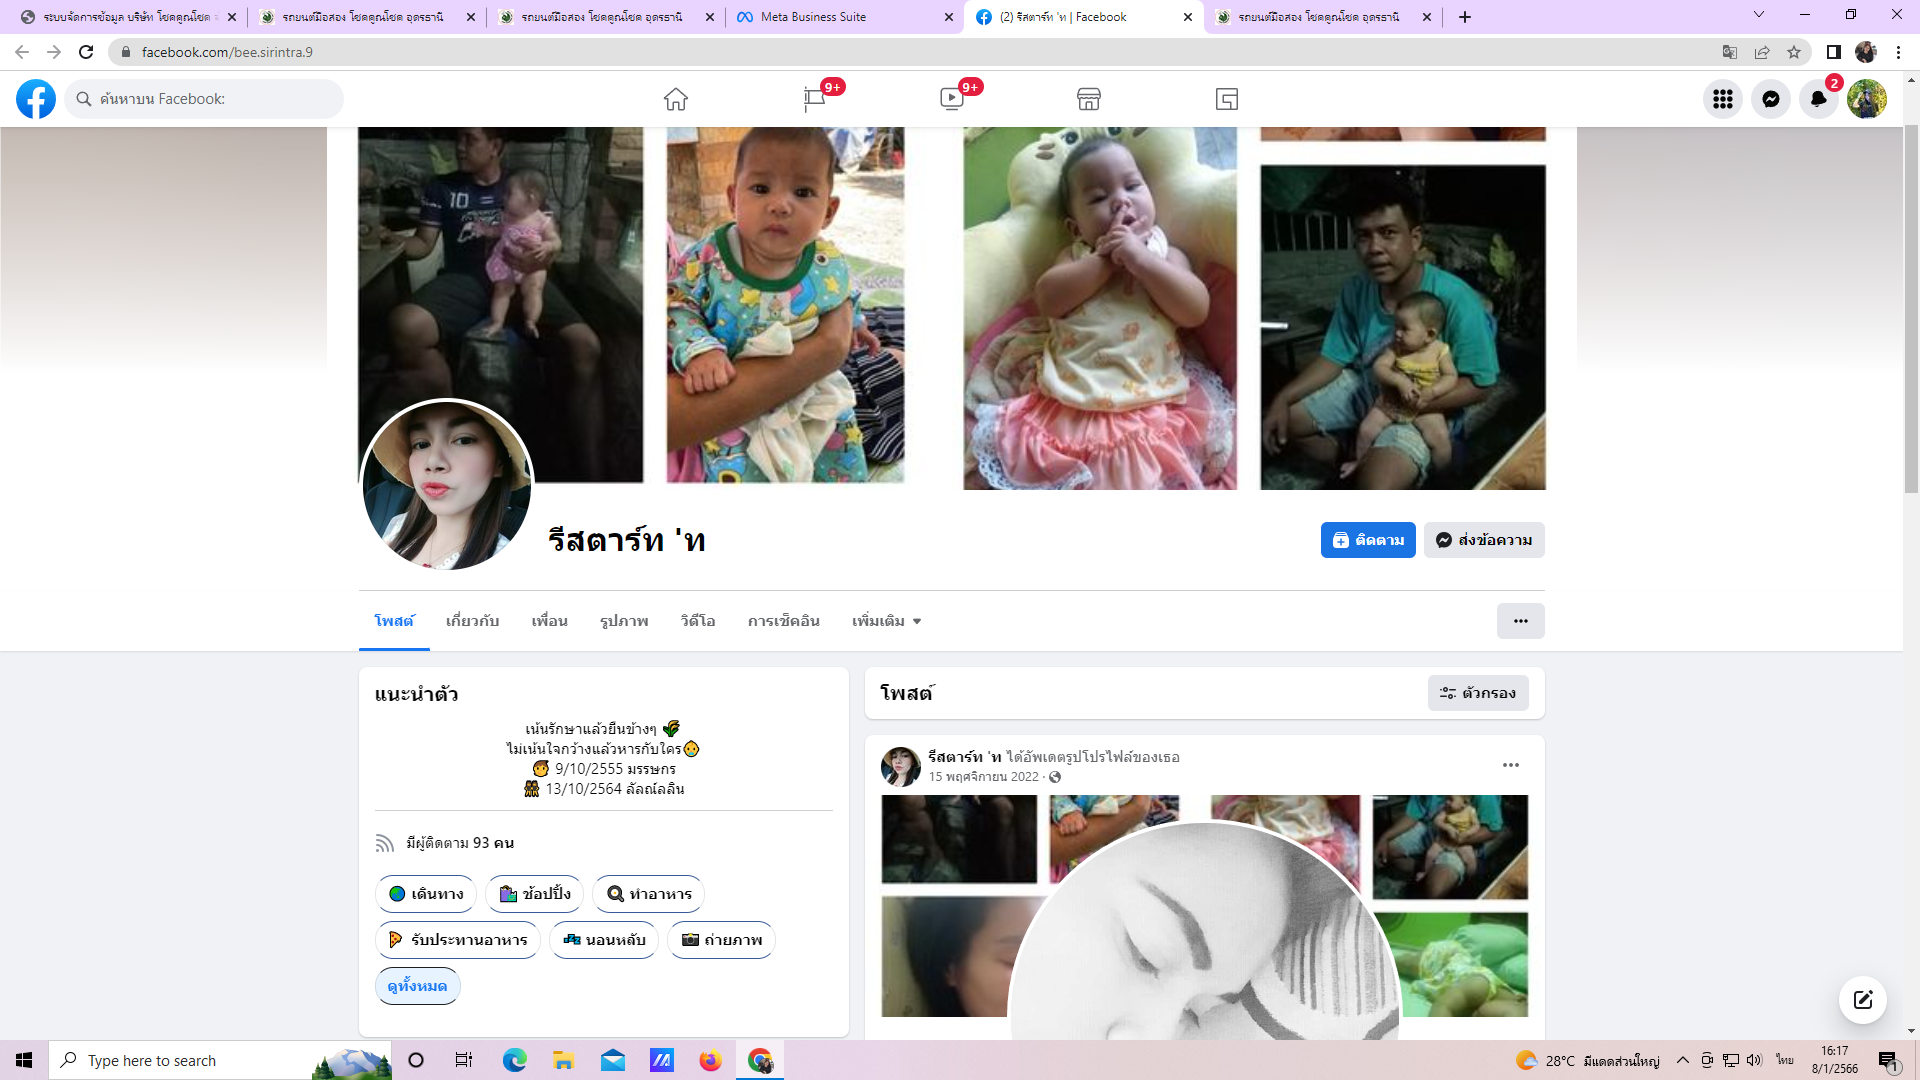The height and width of the screenshot is (1080, 1920).
Task: Click new message compose icon
Action: tap(1862, 1000)
